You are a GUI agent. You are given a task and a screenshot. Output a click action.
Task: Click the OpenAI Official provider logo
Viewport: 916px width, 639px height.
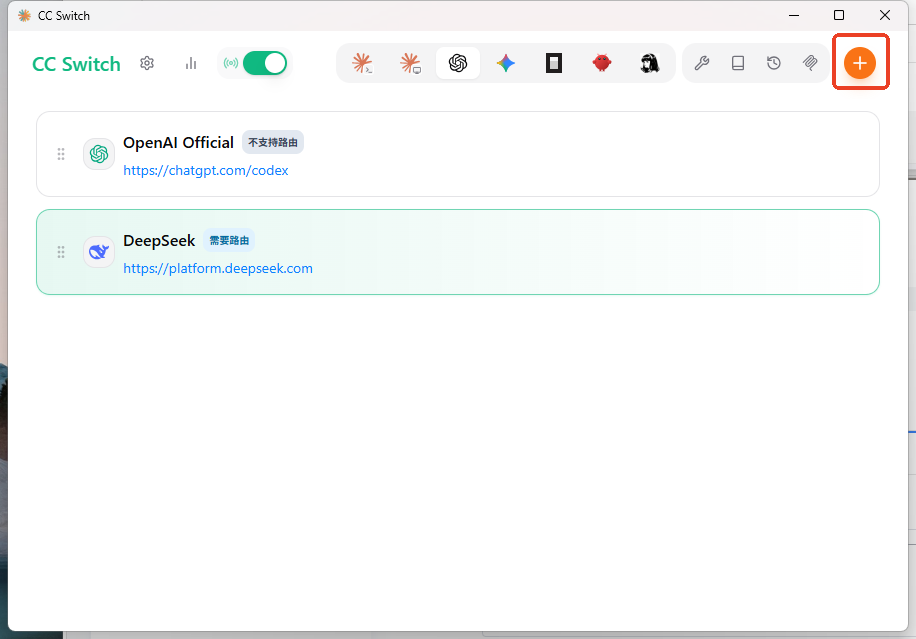point(99,154)
